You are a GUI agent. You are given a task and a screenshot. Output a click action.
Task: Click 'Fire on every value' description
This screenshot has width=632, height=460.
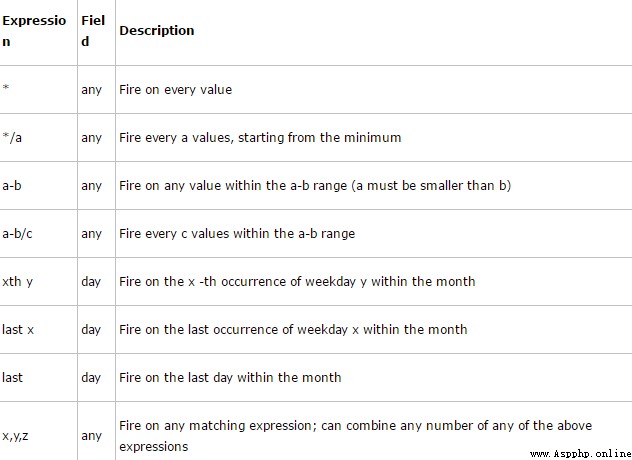(x=176, y=90)
